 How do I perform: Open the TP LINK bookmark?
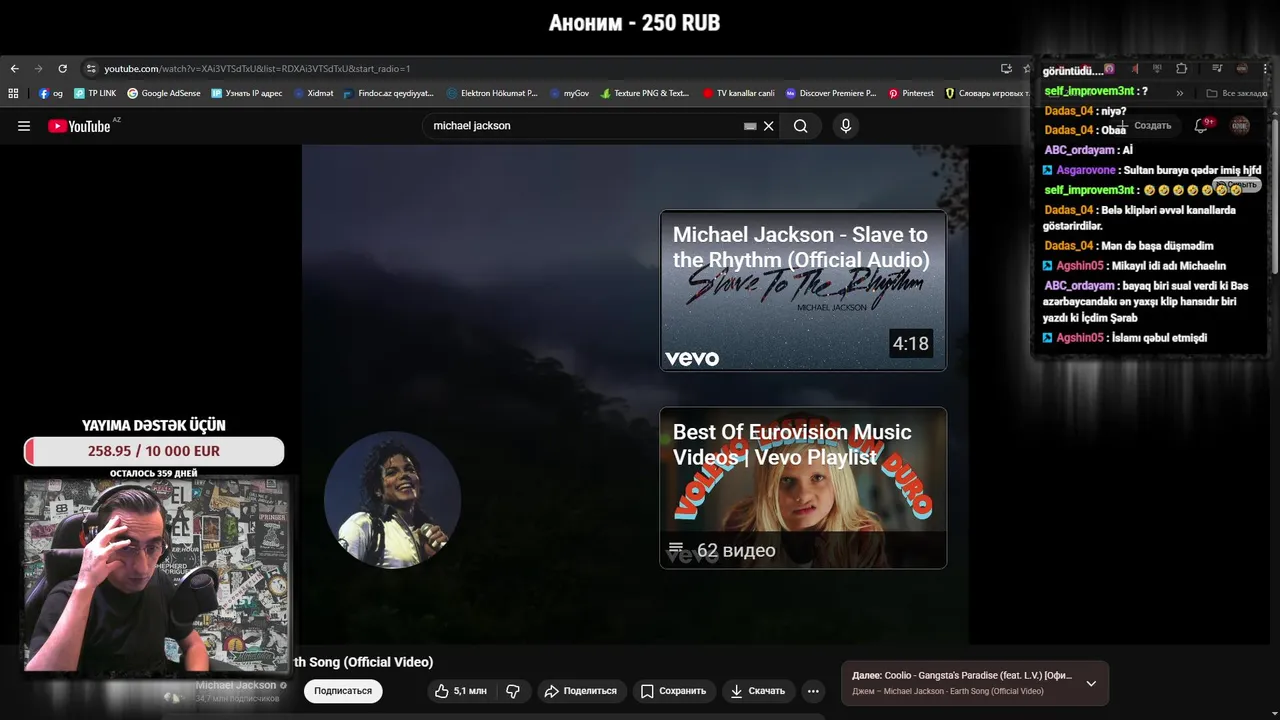pyautogui.click(x=95, y=93)
